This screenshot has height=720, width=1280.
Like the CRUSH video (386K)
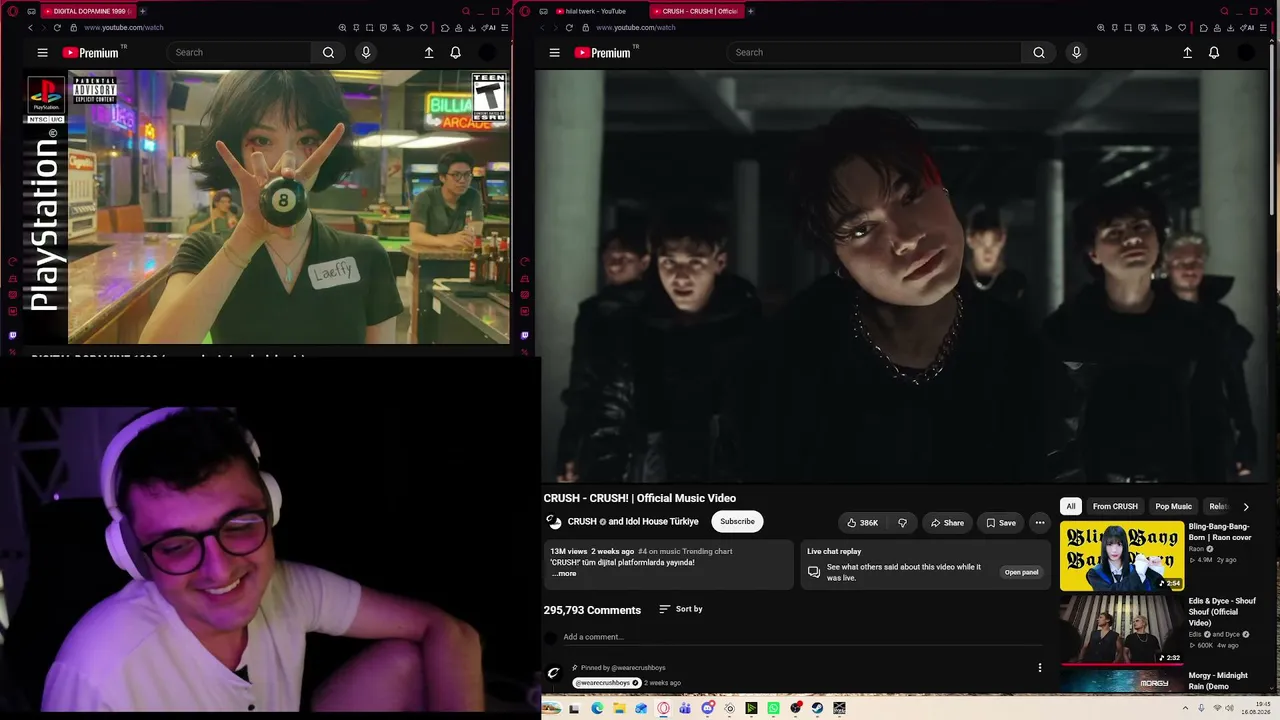click(x=862, y=522)
